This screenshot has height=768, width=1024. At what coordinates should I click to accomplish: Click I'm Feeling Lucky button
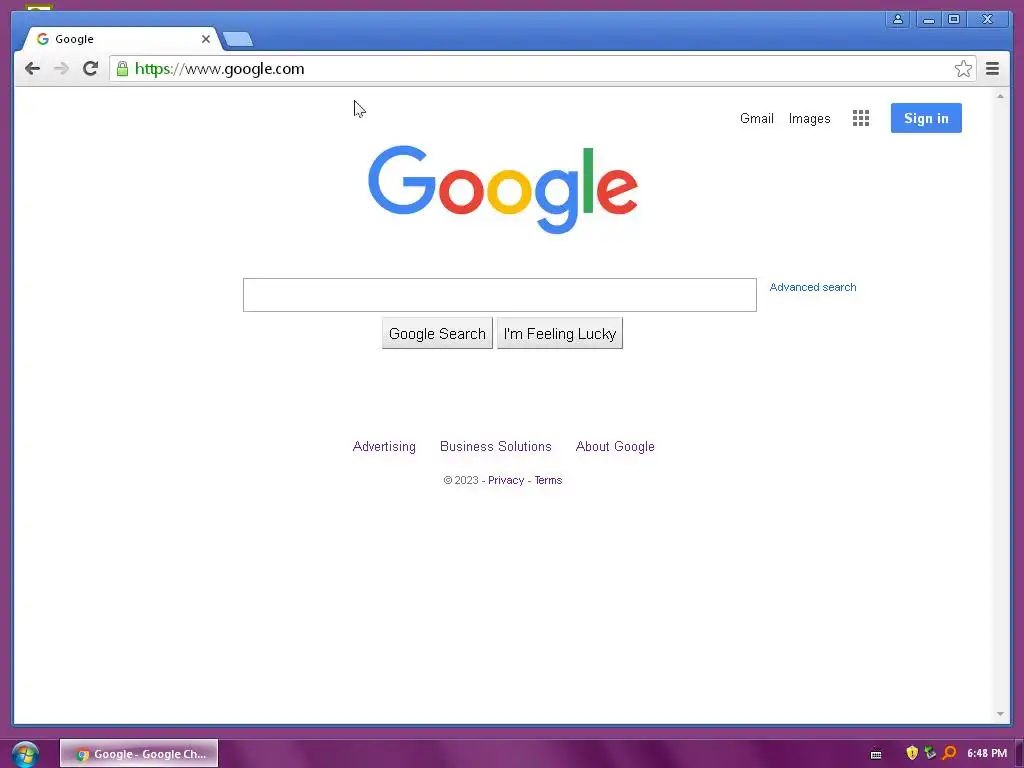[x=560, y=334]
